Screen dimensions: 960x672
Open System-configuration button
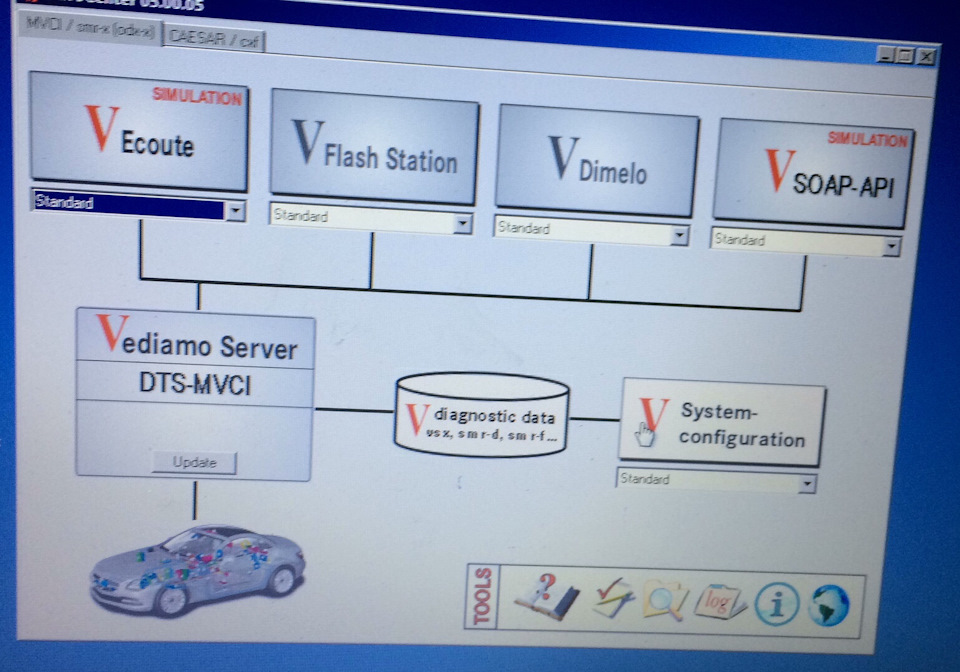tap(721, 423)
